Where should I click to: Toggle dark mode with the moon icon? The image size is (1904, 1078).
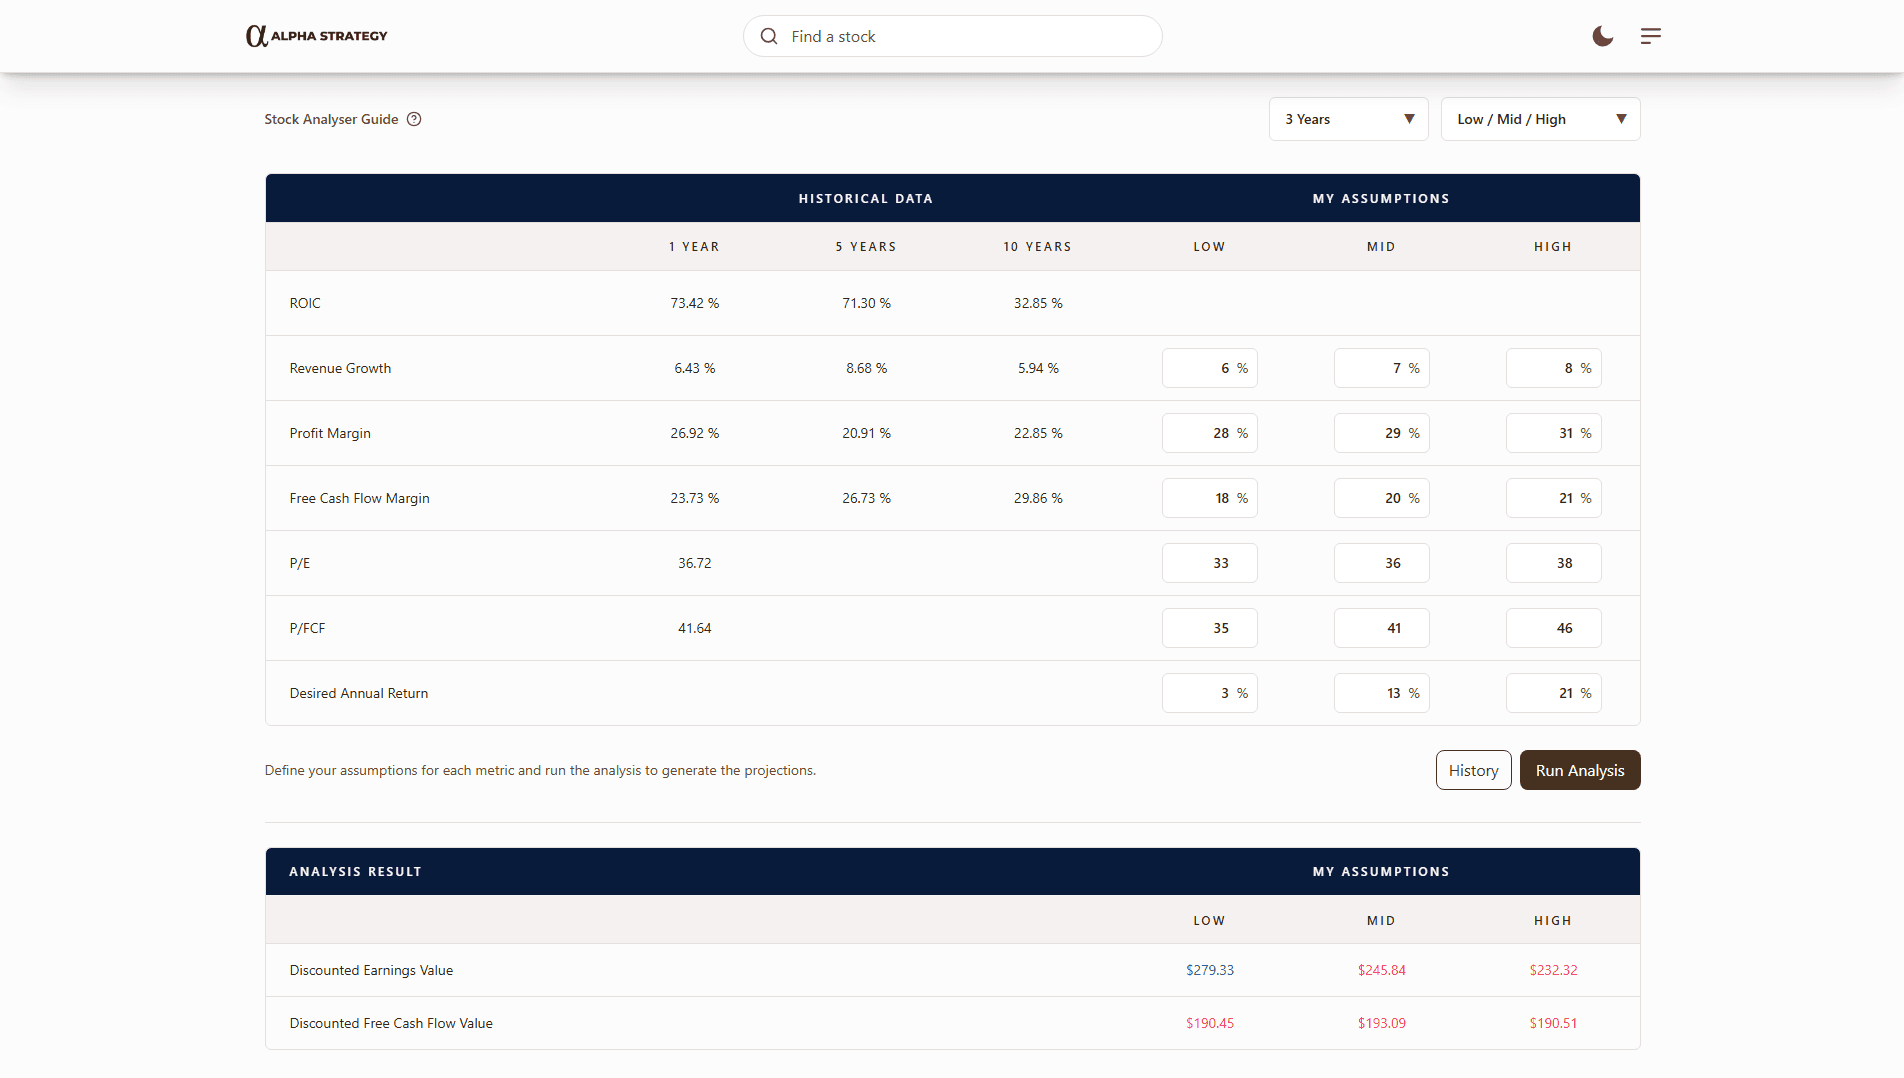(x=1602, y=36)
